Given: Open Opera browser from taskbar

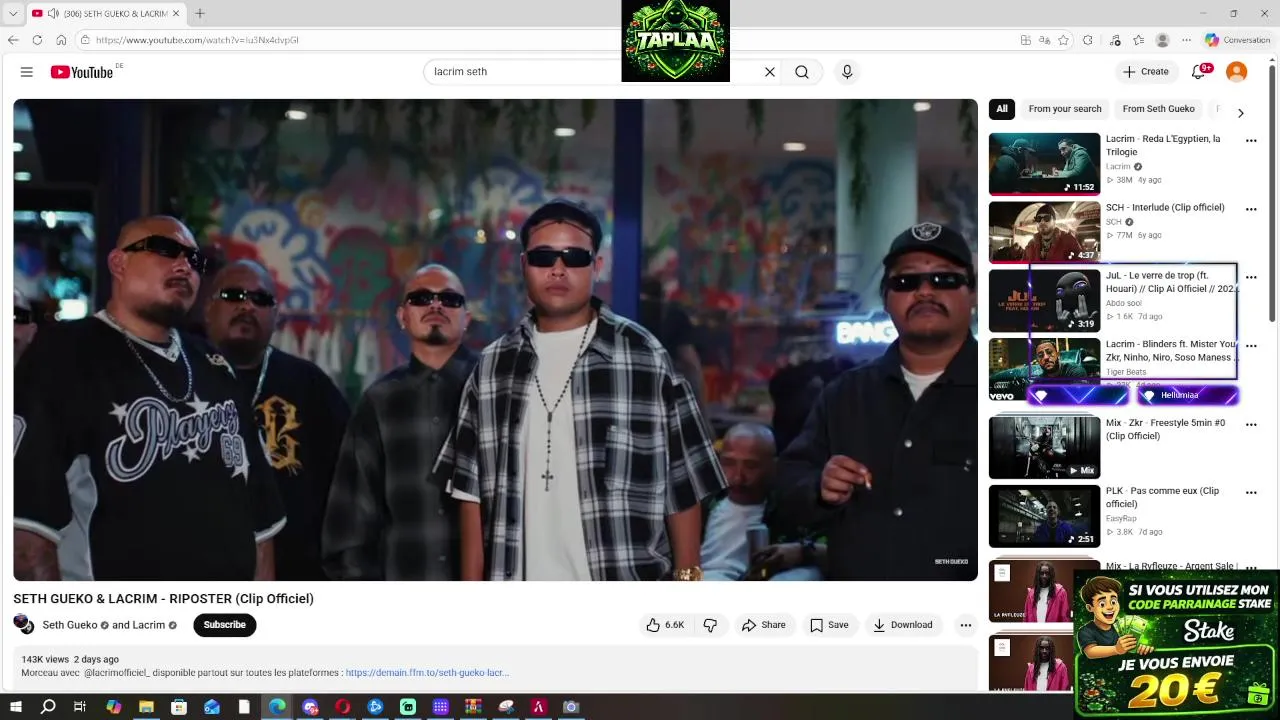Looking at the screenshot, I should [x=342, y=707].
